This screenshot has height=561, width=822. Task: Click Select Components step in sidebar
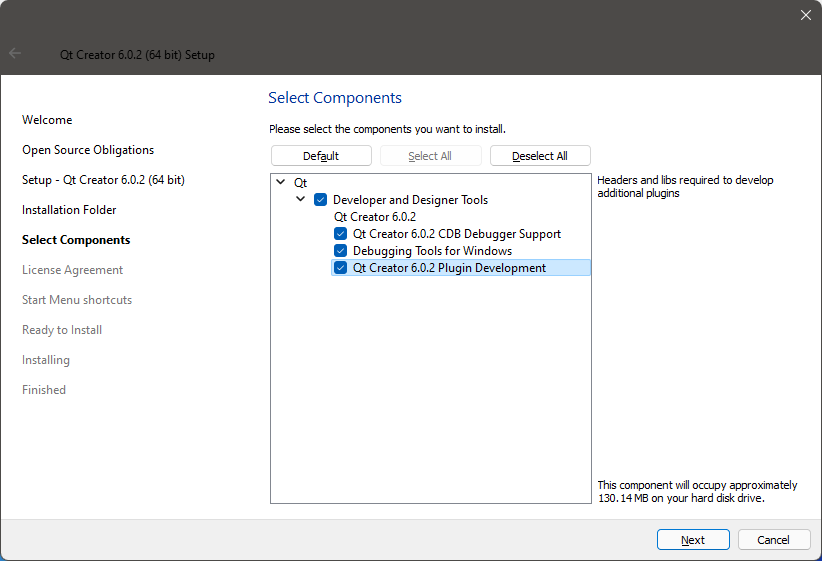coord(76,240)
